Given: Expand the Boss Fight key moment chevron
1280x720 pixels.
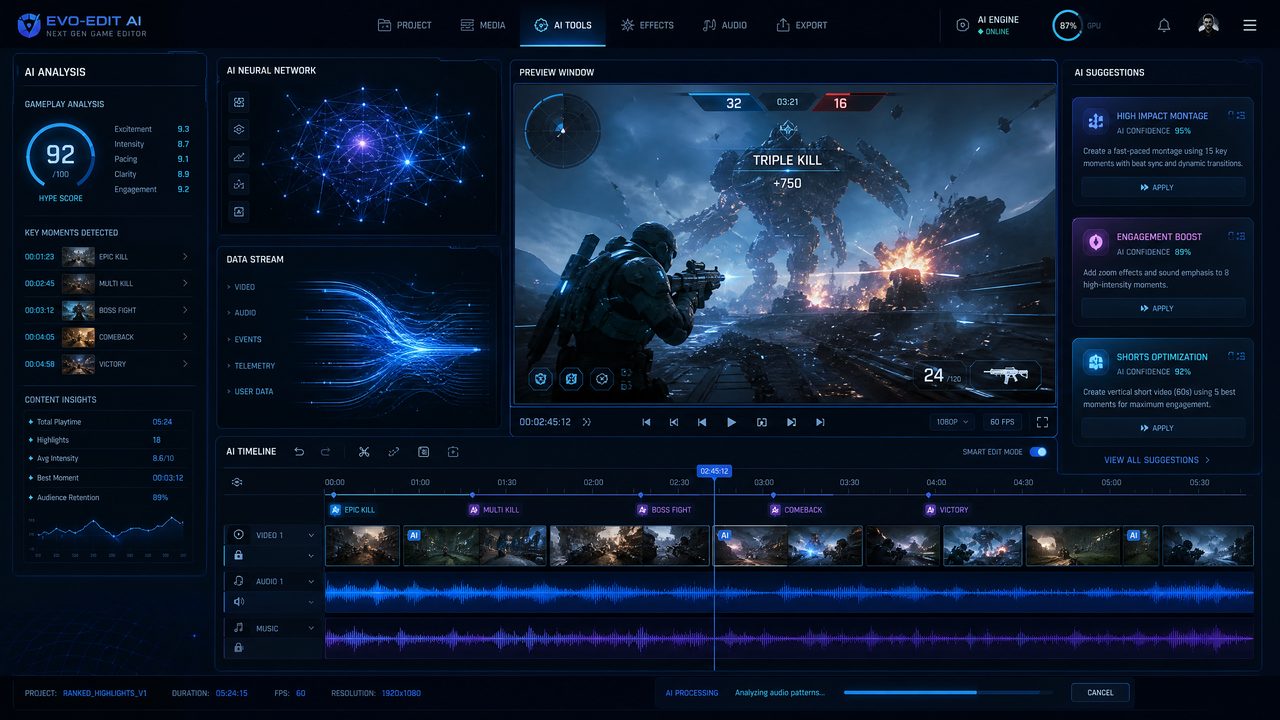Looking at the screenshot, I should pos(185,310).
